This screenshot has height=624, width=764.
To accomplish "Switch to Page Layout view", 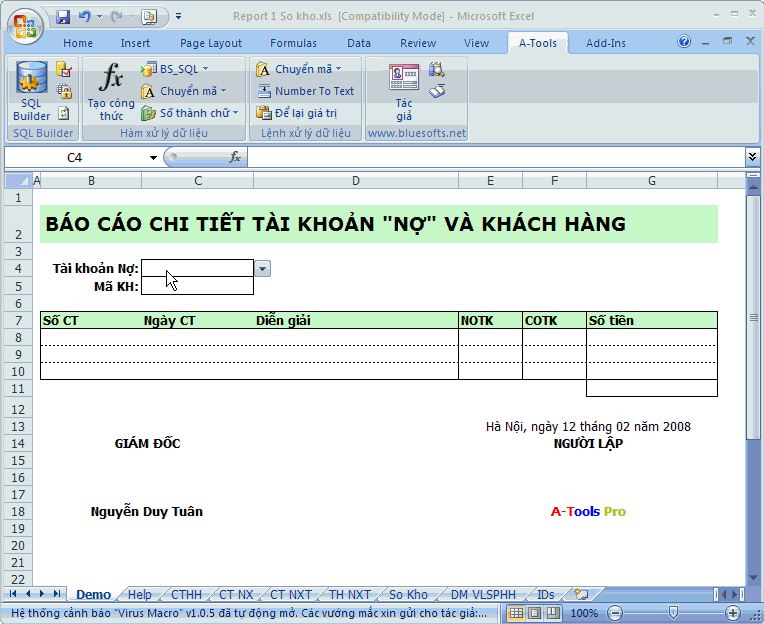I will tap(533, 613).
